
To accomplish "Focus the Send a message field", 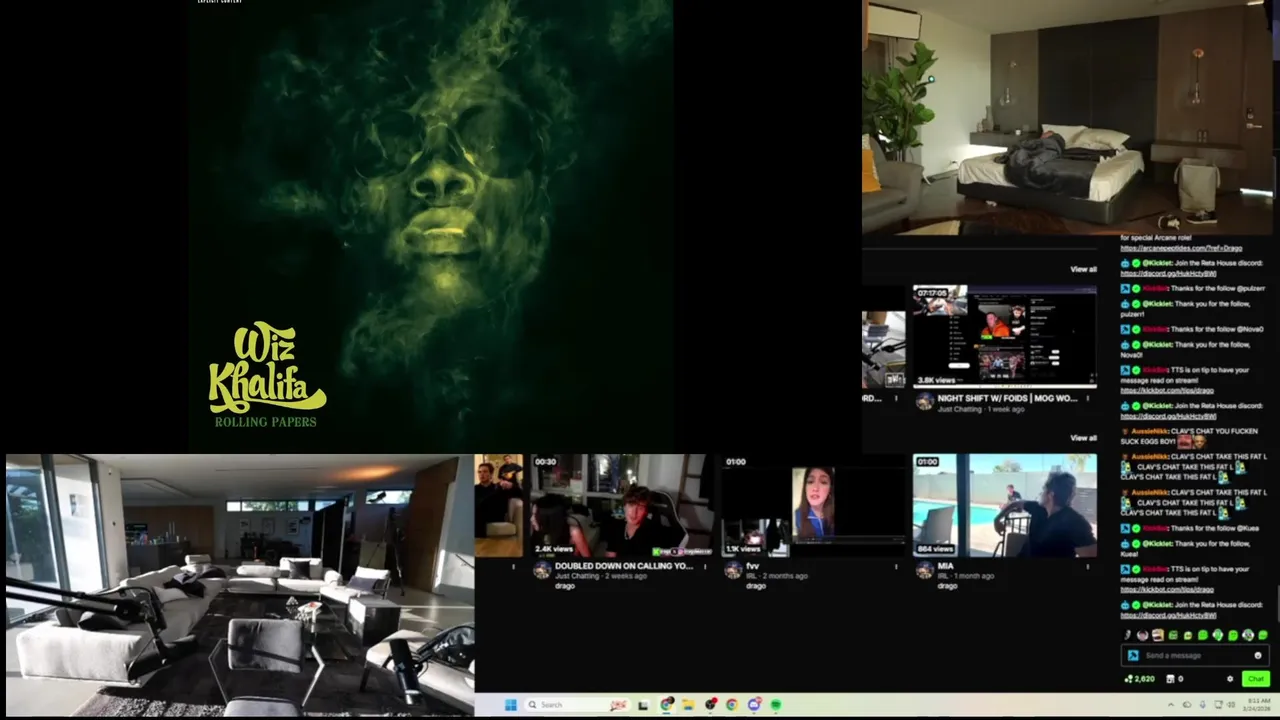I will (1195, 656).
